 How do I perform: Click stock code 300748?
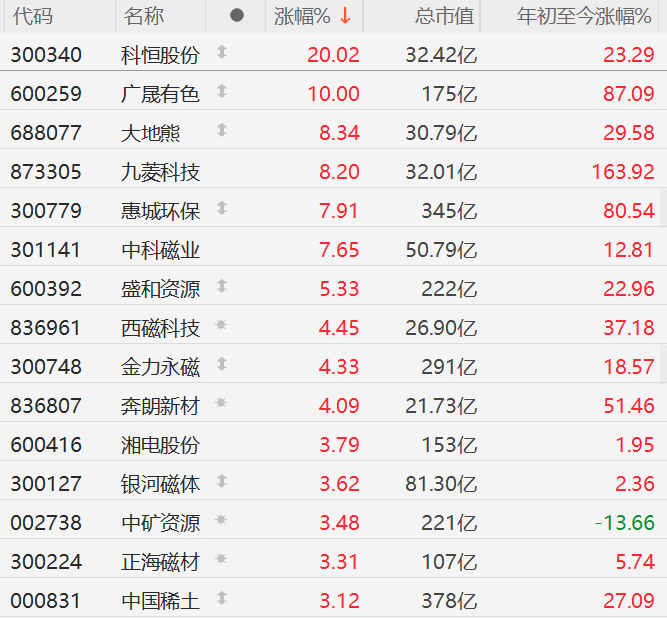coord(46,367)
